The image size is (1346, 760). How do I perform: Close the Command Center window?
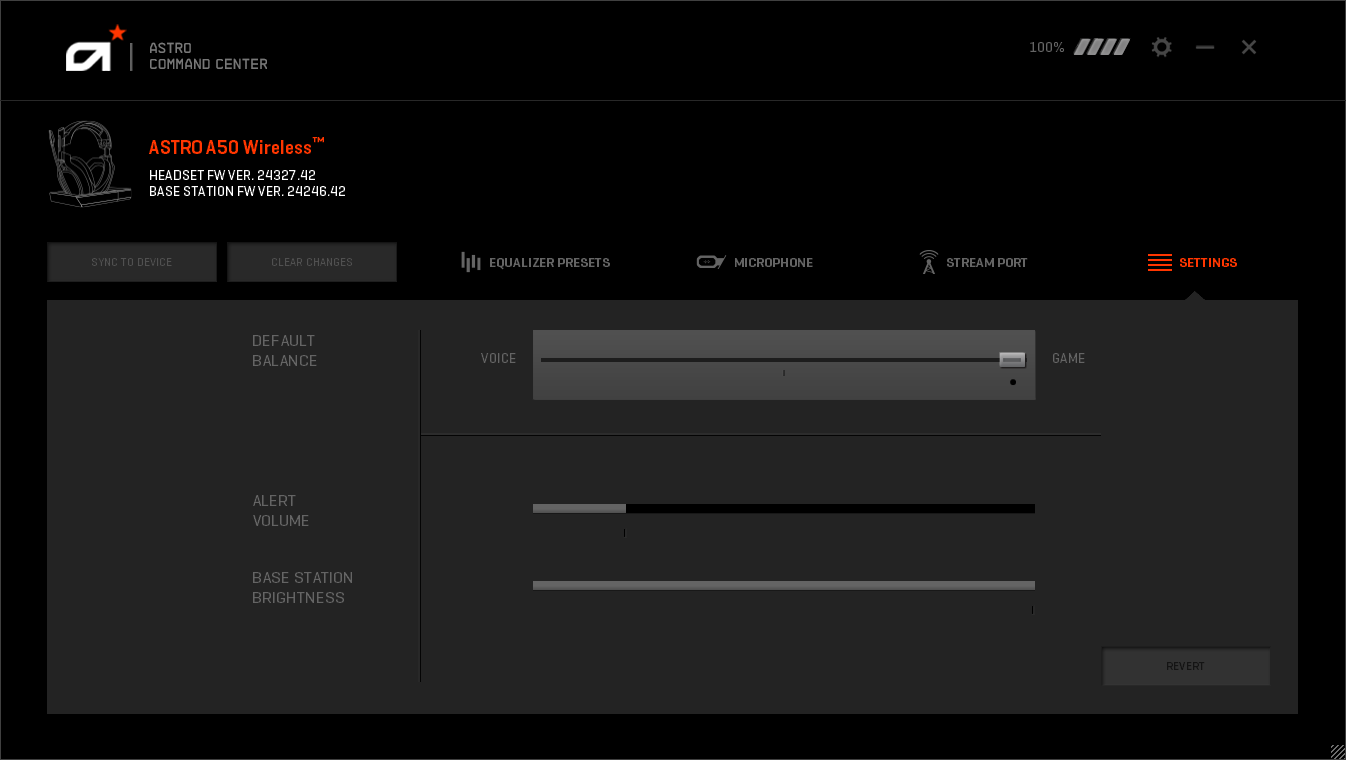1249,47
